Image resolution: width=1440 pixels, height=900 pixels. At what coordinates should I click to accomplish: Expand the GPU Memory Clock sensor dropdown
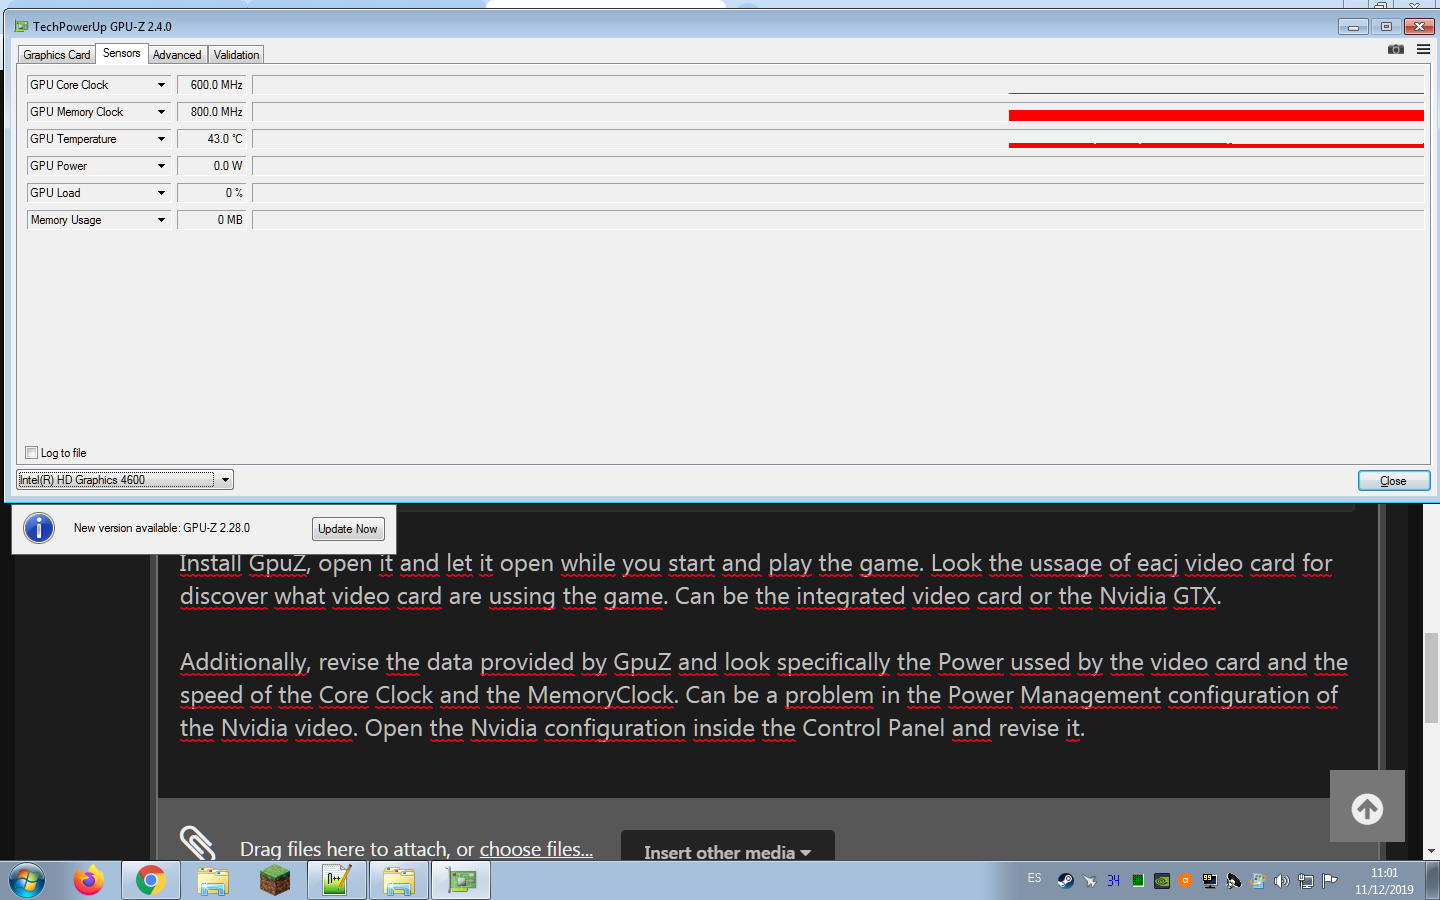161,112
